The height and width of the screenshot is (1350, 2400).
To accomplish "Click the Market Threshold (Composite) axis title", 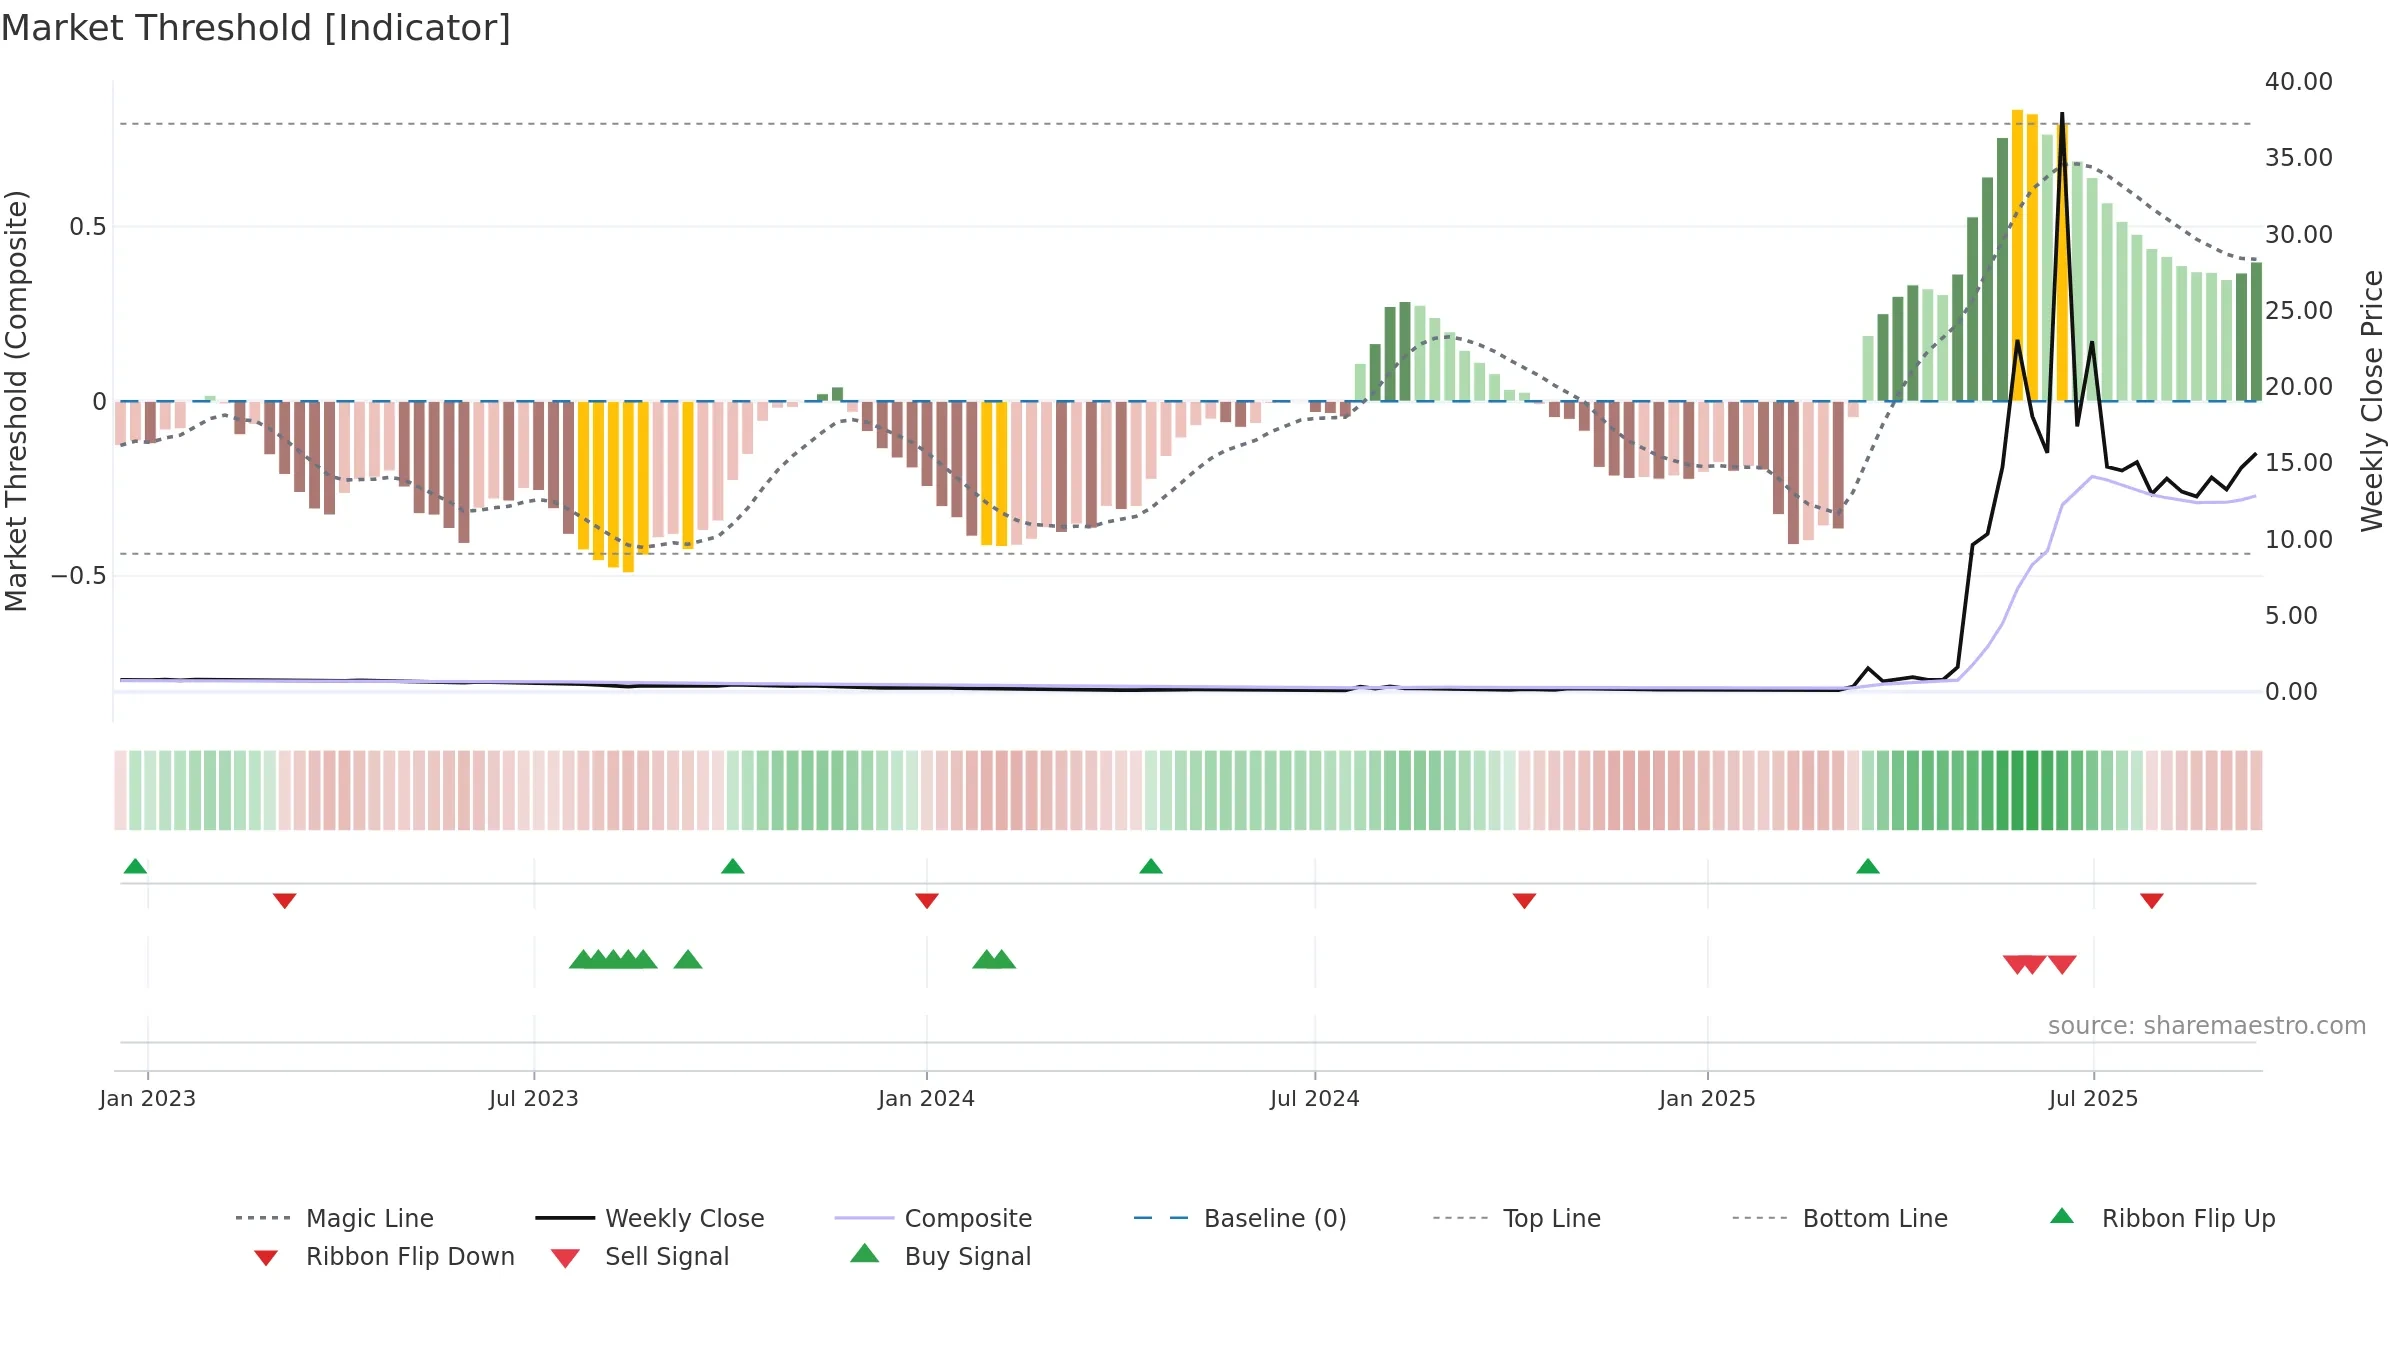I will [16, 401].
